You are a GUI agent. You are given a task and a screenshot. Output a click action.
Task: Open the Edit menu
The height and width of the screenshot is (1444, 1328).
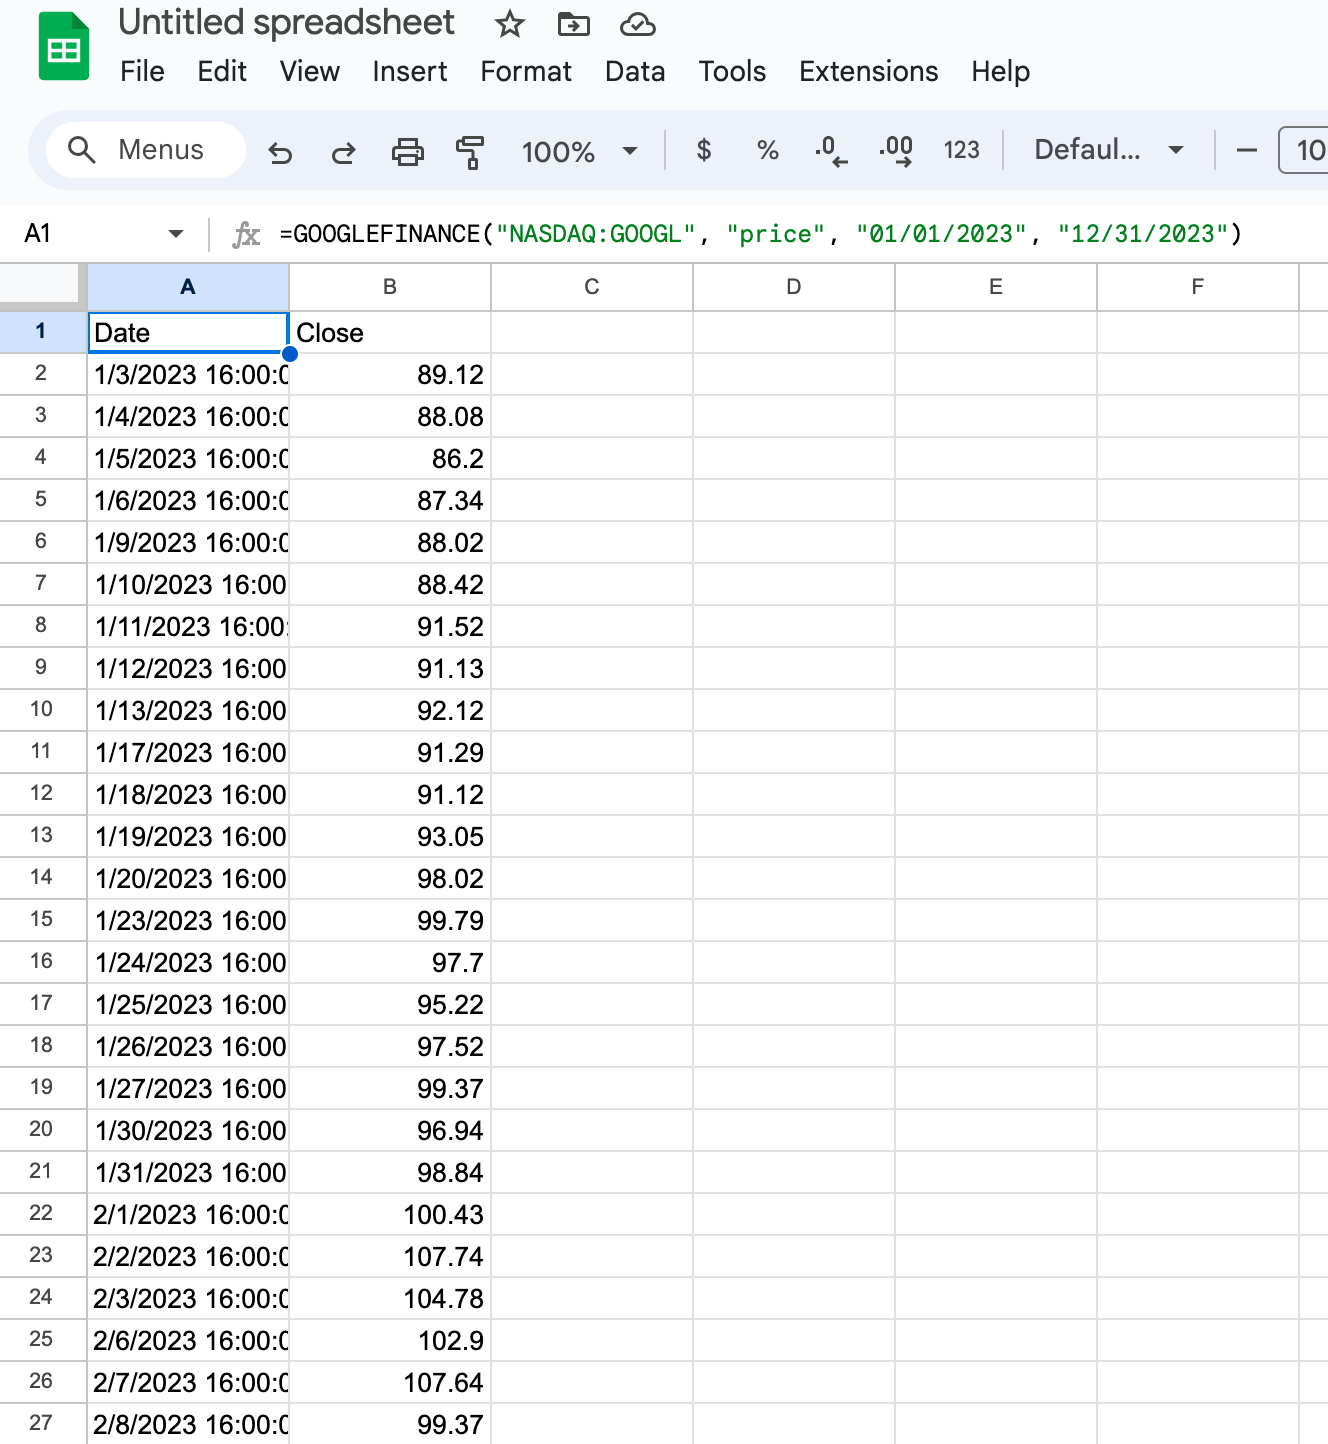click(x=222, y=72)
